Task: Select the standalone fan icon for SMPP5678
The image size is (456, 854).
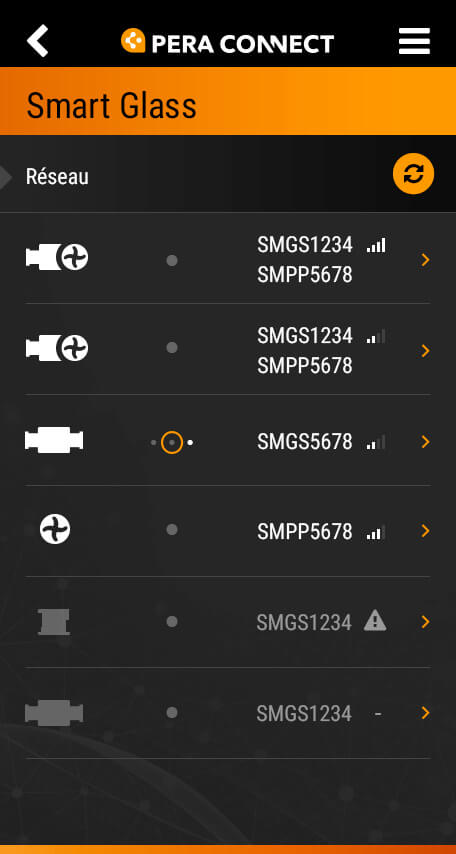Action: pos(55,529)
